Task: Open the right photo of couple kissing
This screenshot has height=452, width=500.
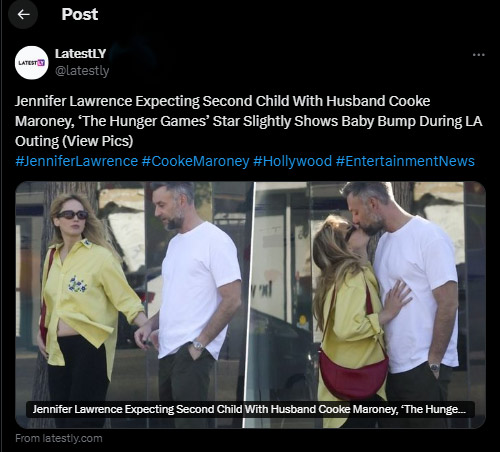Action: 370,305
